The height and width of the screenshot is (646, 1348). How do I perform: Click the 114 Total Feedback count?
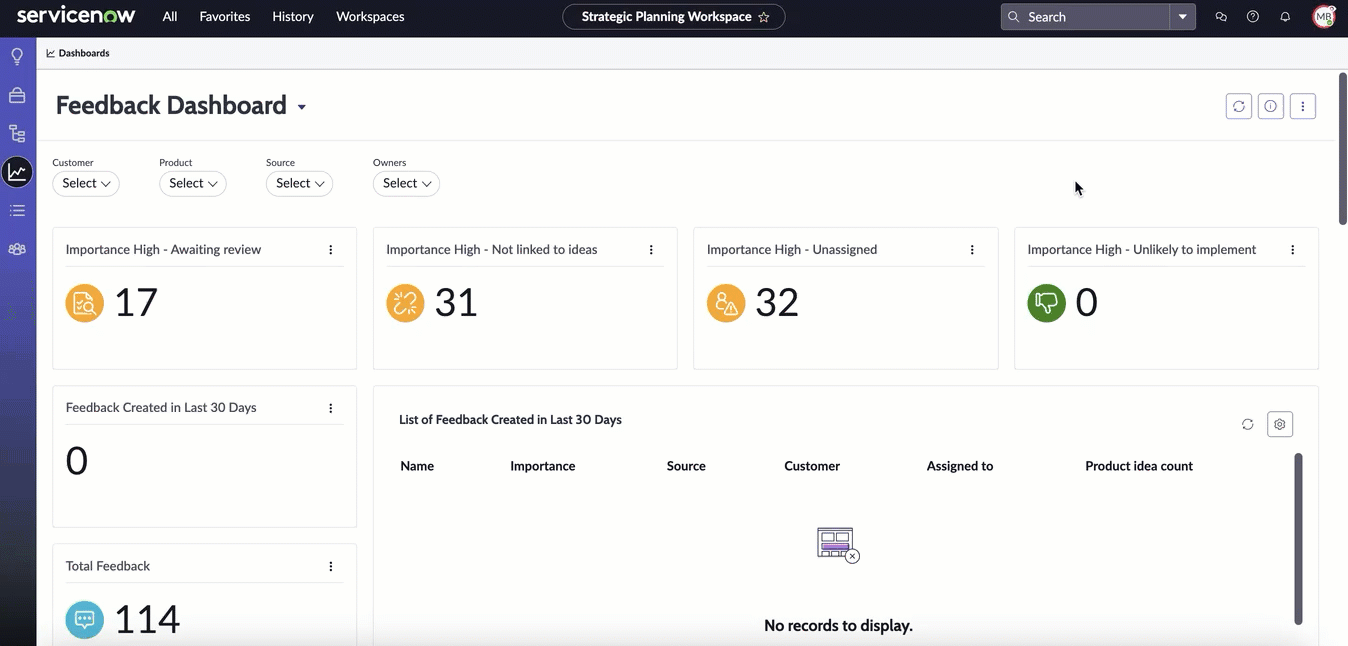click(x=147, y=620)
